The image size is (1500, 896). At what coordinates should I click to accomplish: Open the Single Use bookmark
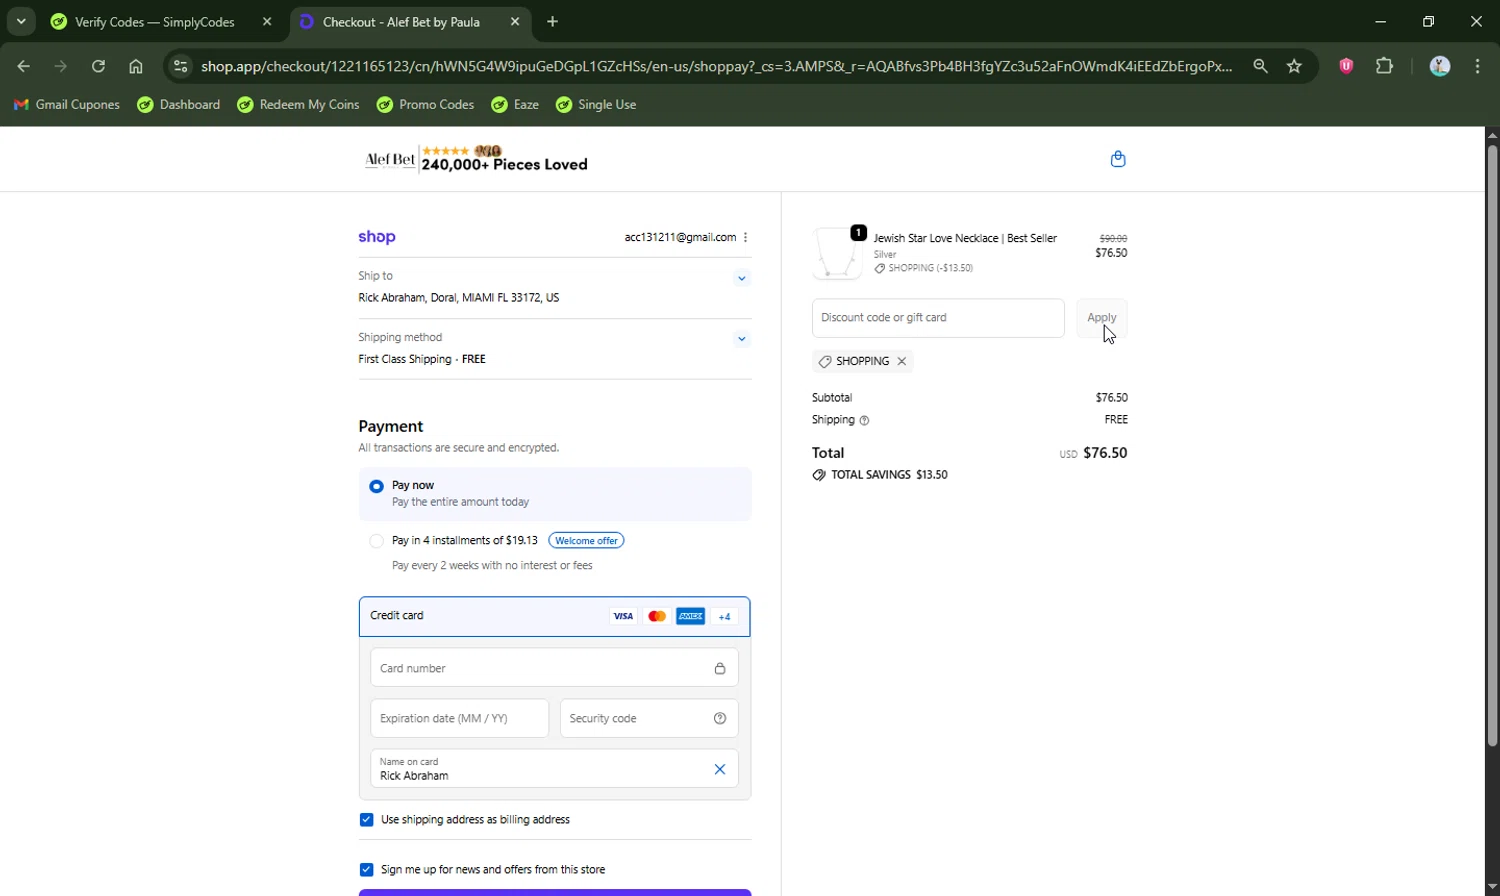pyautogui.click(x=596, y=104)
